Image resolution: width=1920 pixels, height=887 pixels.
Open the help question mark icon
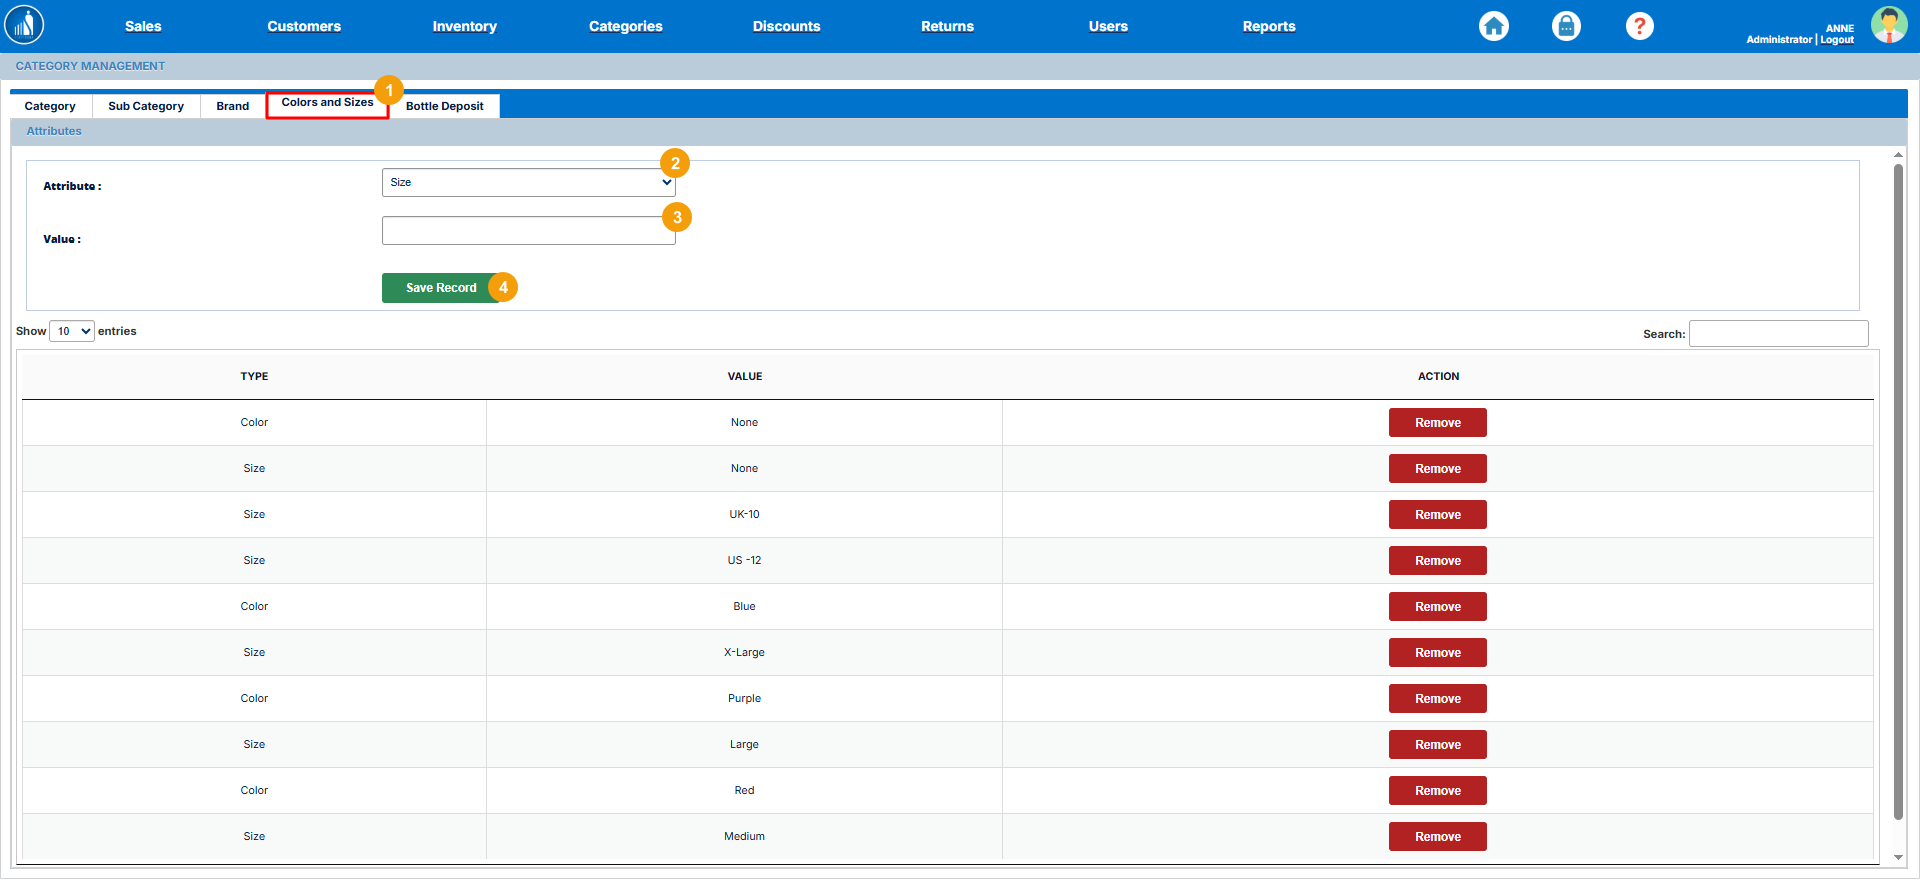1639,26
